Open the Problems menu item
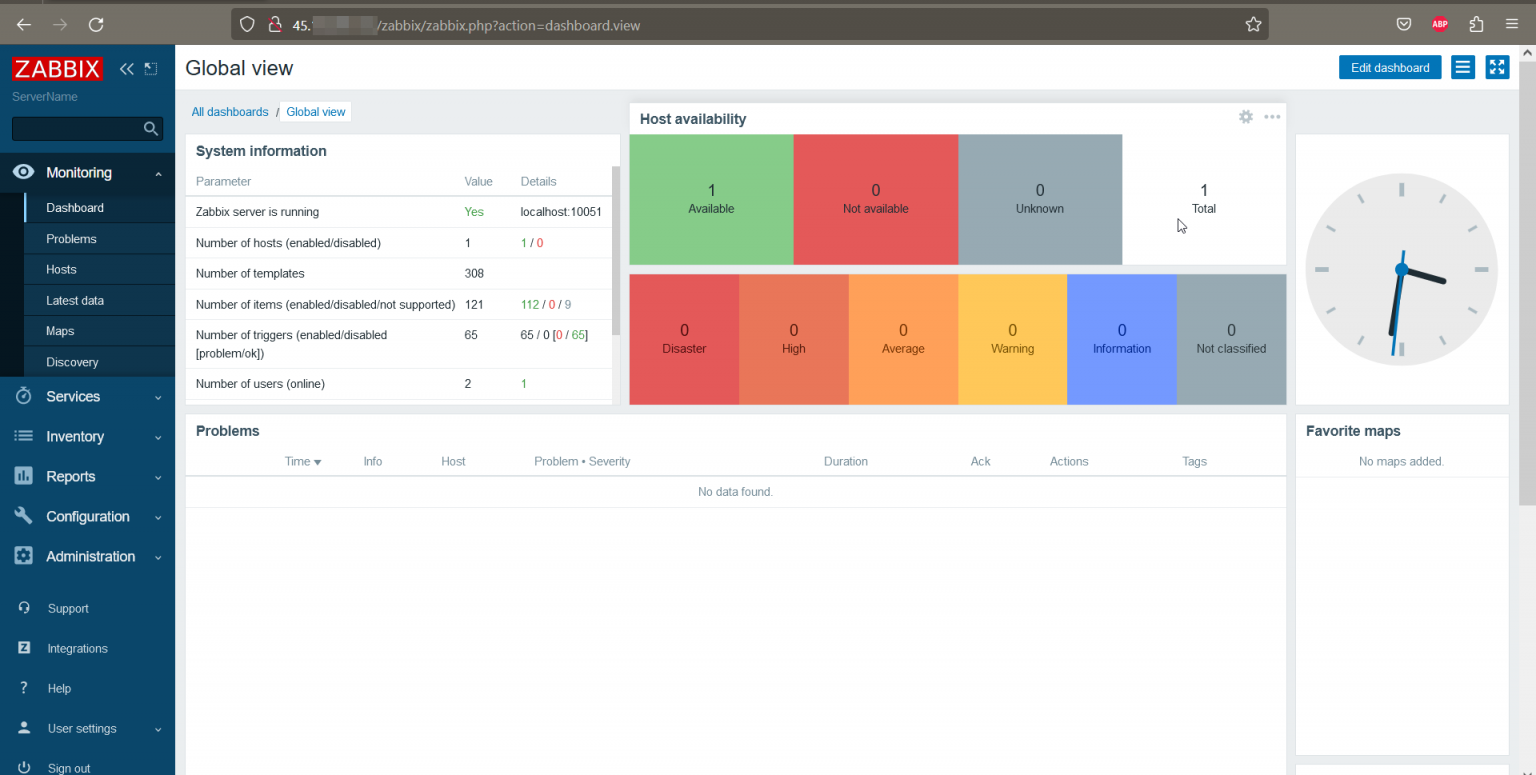The height and width of the screenshot is (775, 1536). [71, 238]
